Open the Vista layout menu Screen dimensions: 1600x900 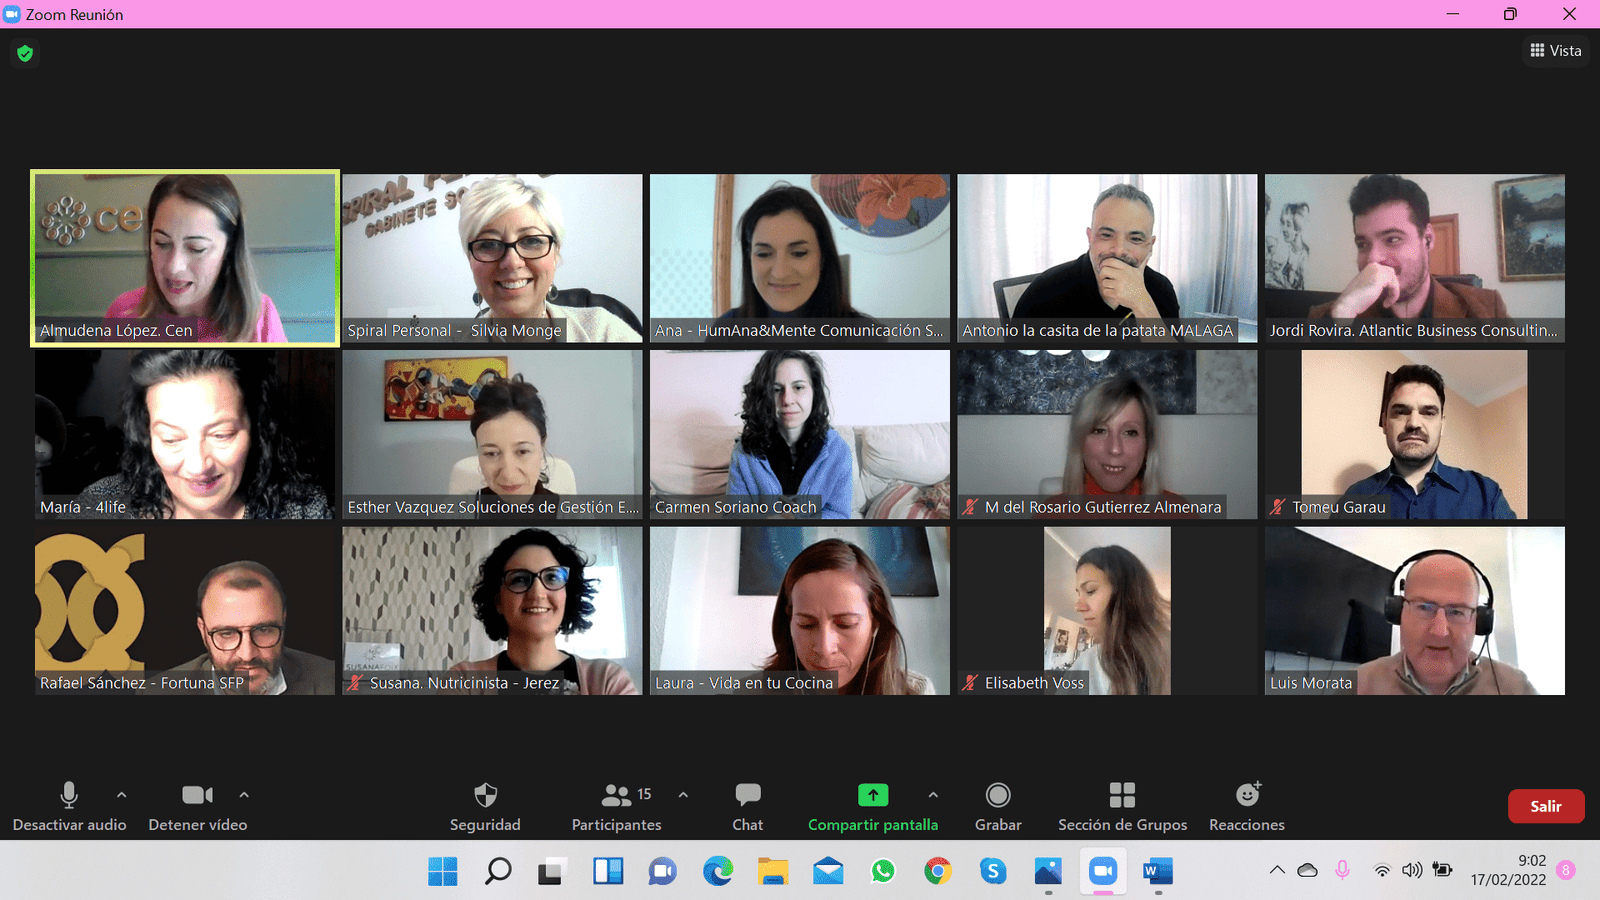click(x=1555, y=50)
